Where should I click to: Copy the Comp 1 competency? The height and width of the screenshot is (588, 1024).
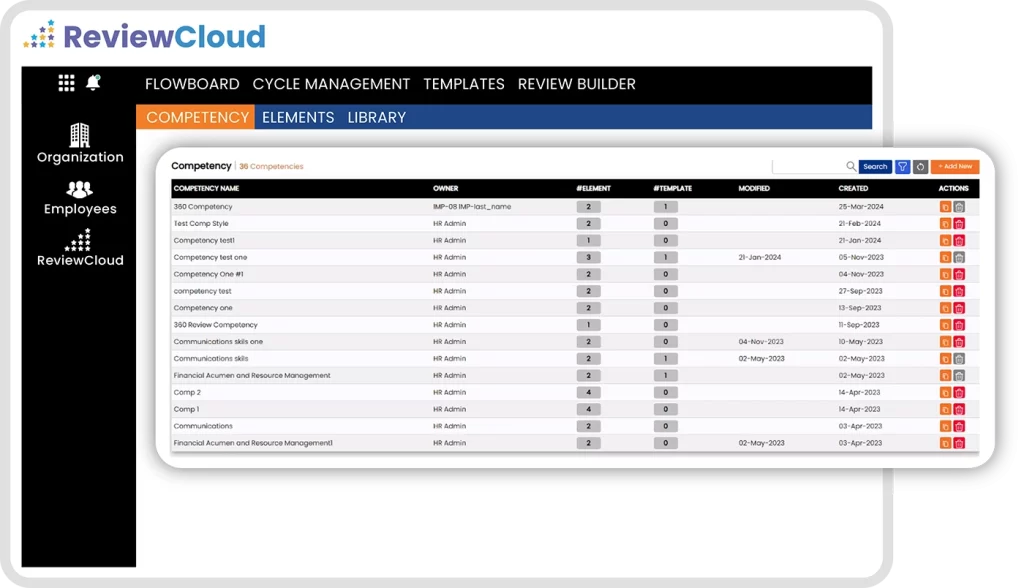[x=944, y=410]
